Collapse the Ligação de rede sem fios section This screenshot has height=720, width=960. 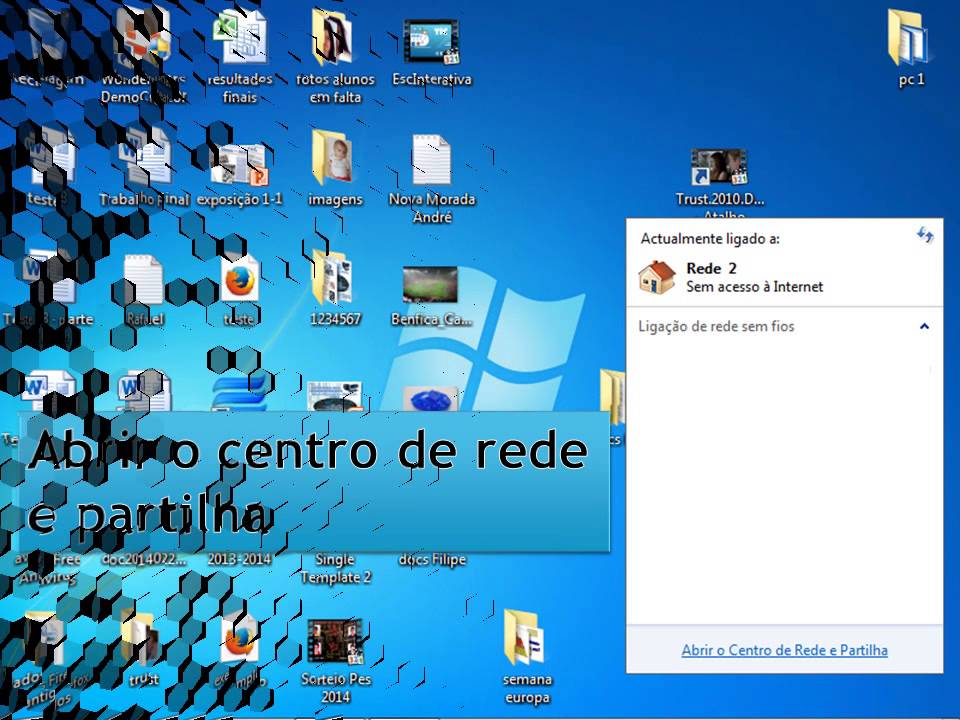tap(924, 326)
